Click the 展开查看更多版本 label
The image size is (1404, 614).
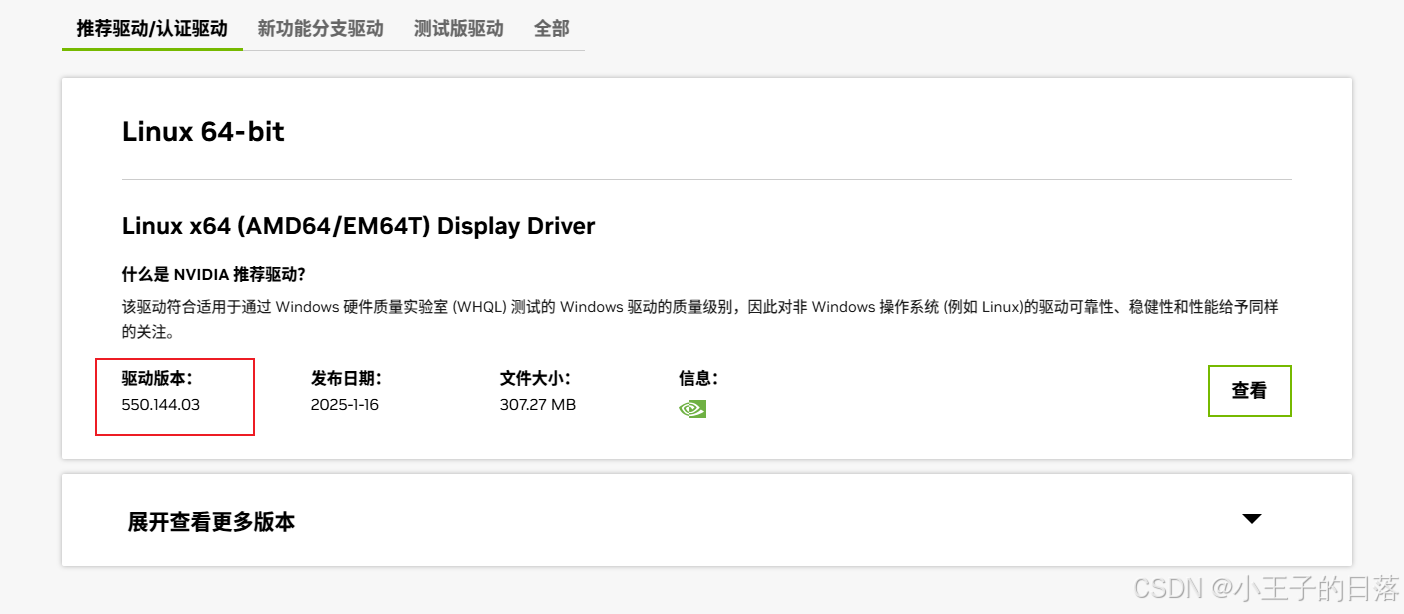point(211,521)
